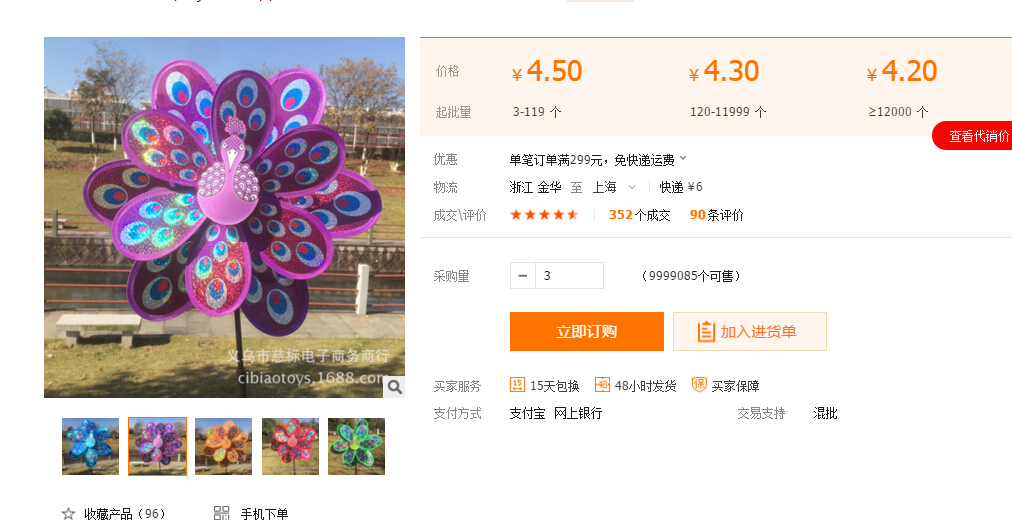1012x520 pixels.
Task: Open the QR code icon for 手机下单
Action: click(x=221, y=513)
